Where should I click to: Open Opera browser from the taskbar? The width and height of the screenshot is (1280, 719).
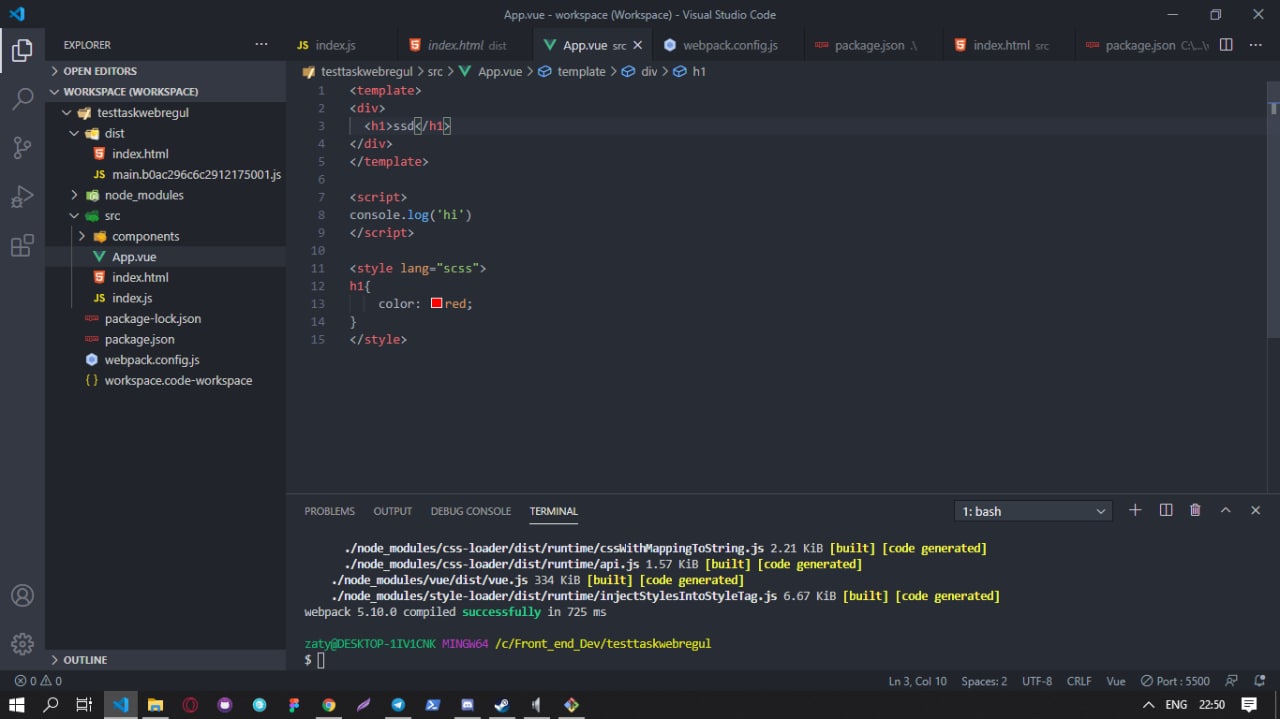click(190, 705)
